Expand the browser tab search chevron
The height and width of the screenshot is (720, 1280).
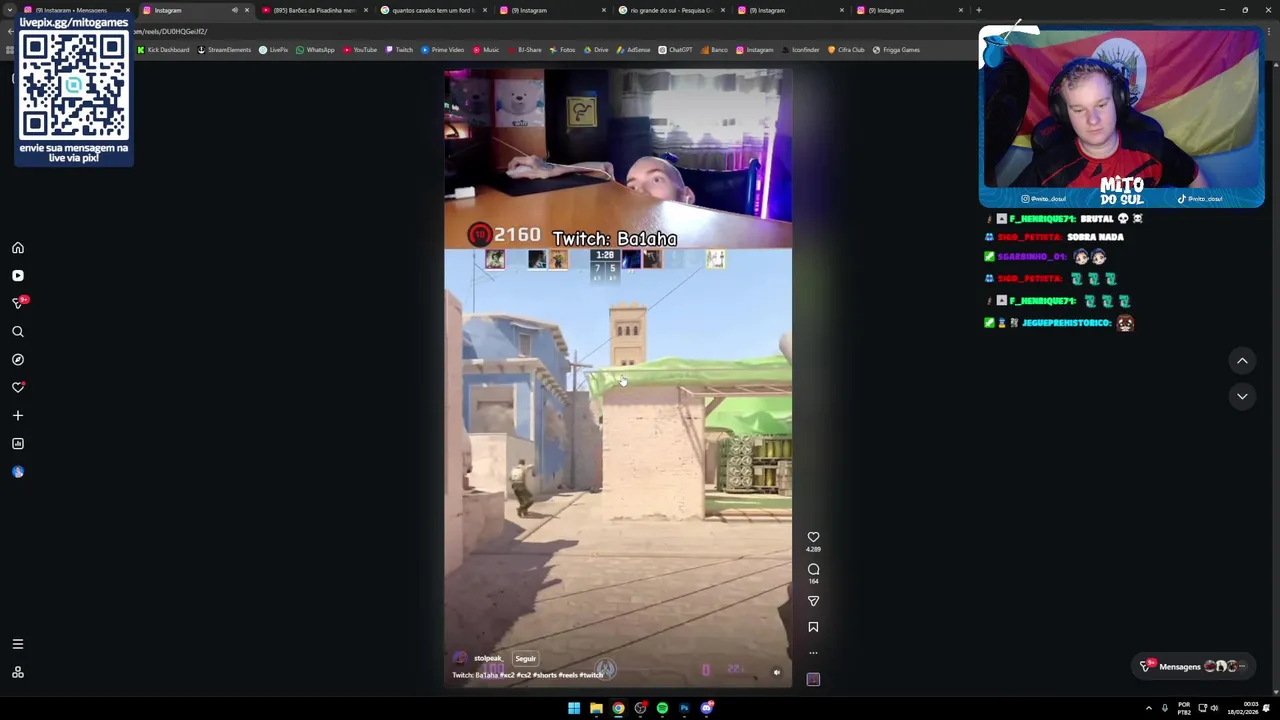coord(10,10)
